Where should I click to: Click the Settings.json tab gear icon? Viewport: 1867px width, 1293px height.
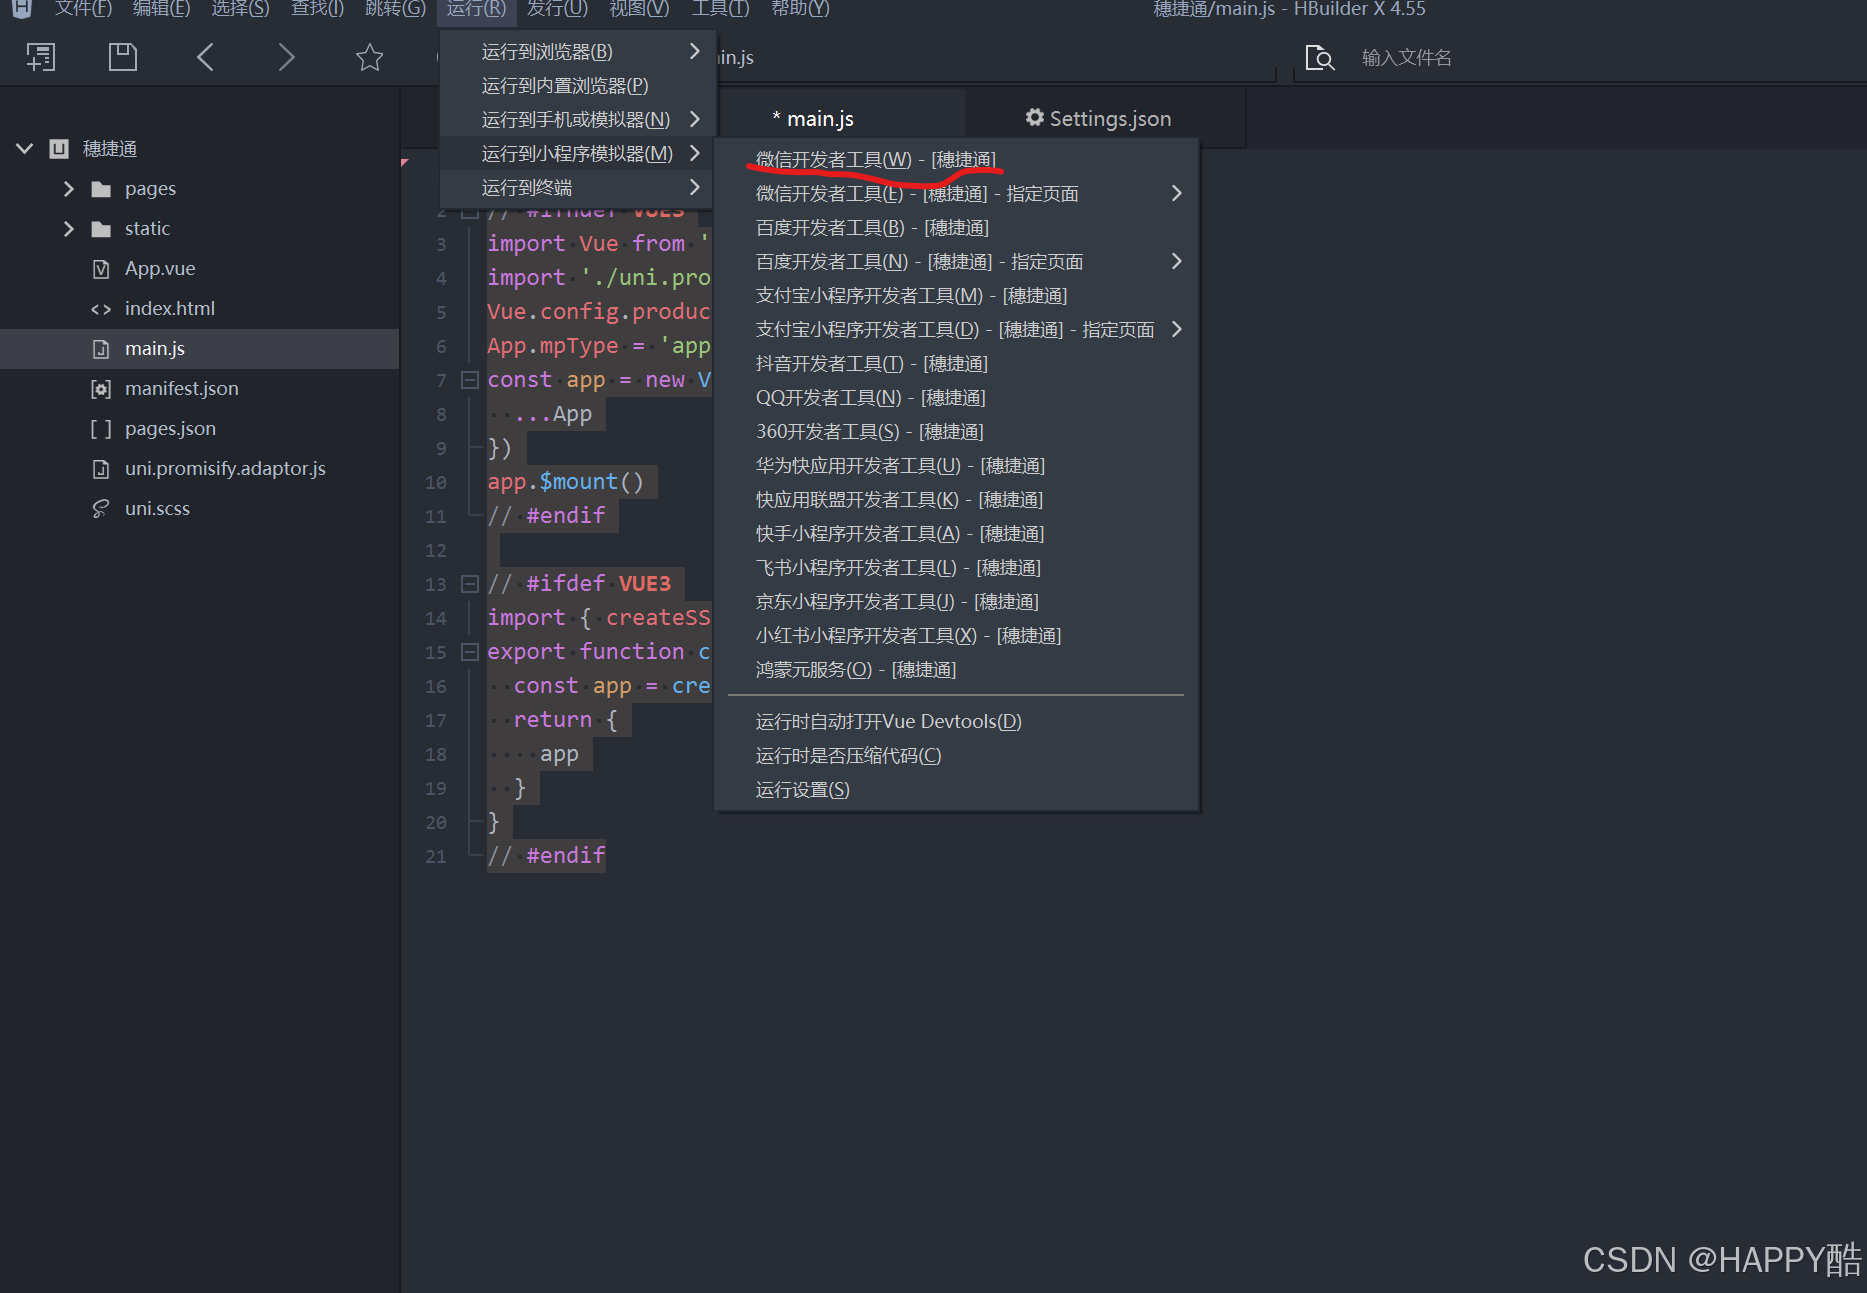[x=1035, y=117]
